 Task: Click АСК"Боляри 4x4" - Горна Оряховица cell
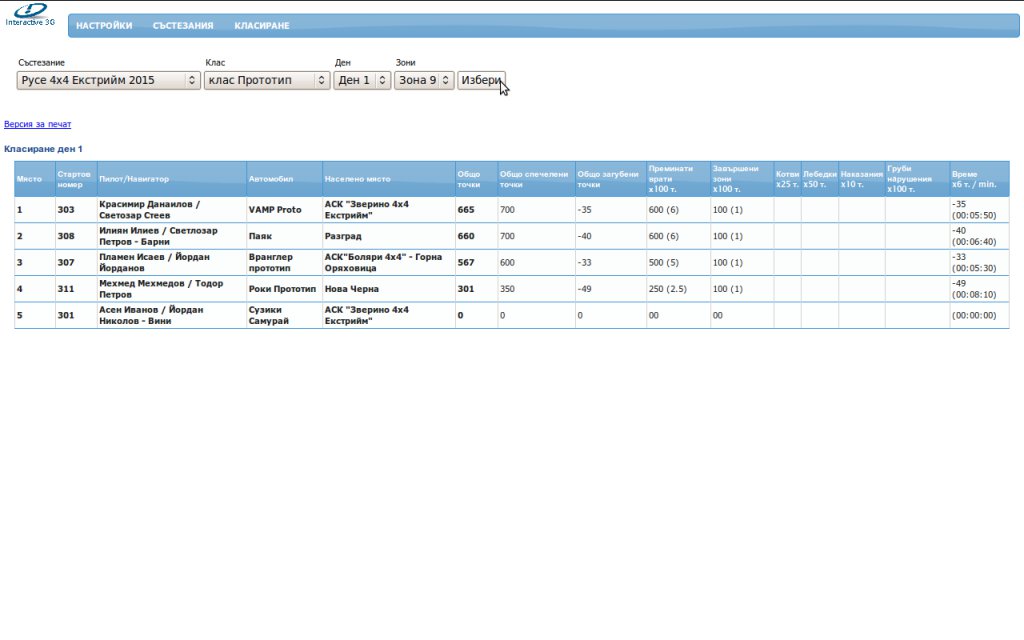[x=389, y=263]
